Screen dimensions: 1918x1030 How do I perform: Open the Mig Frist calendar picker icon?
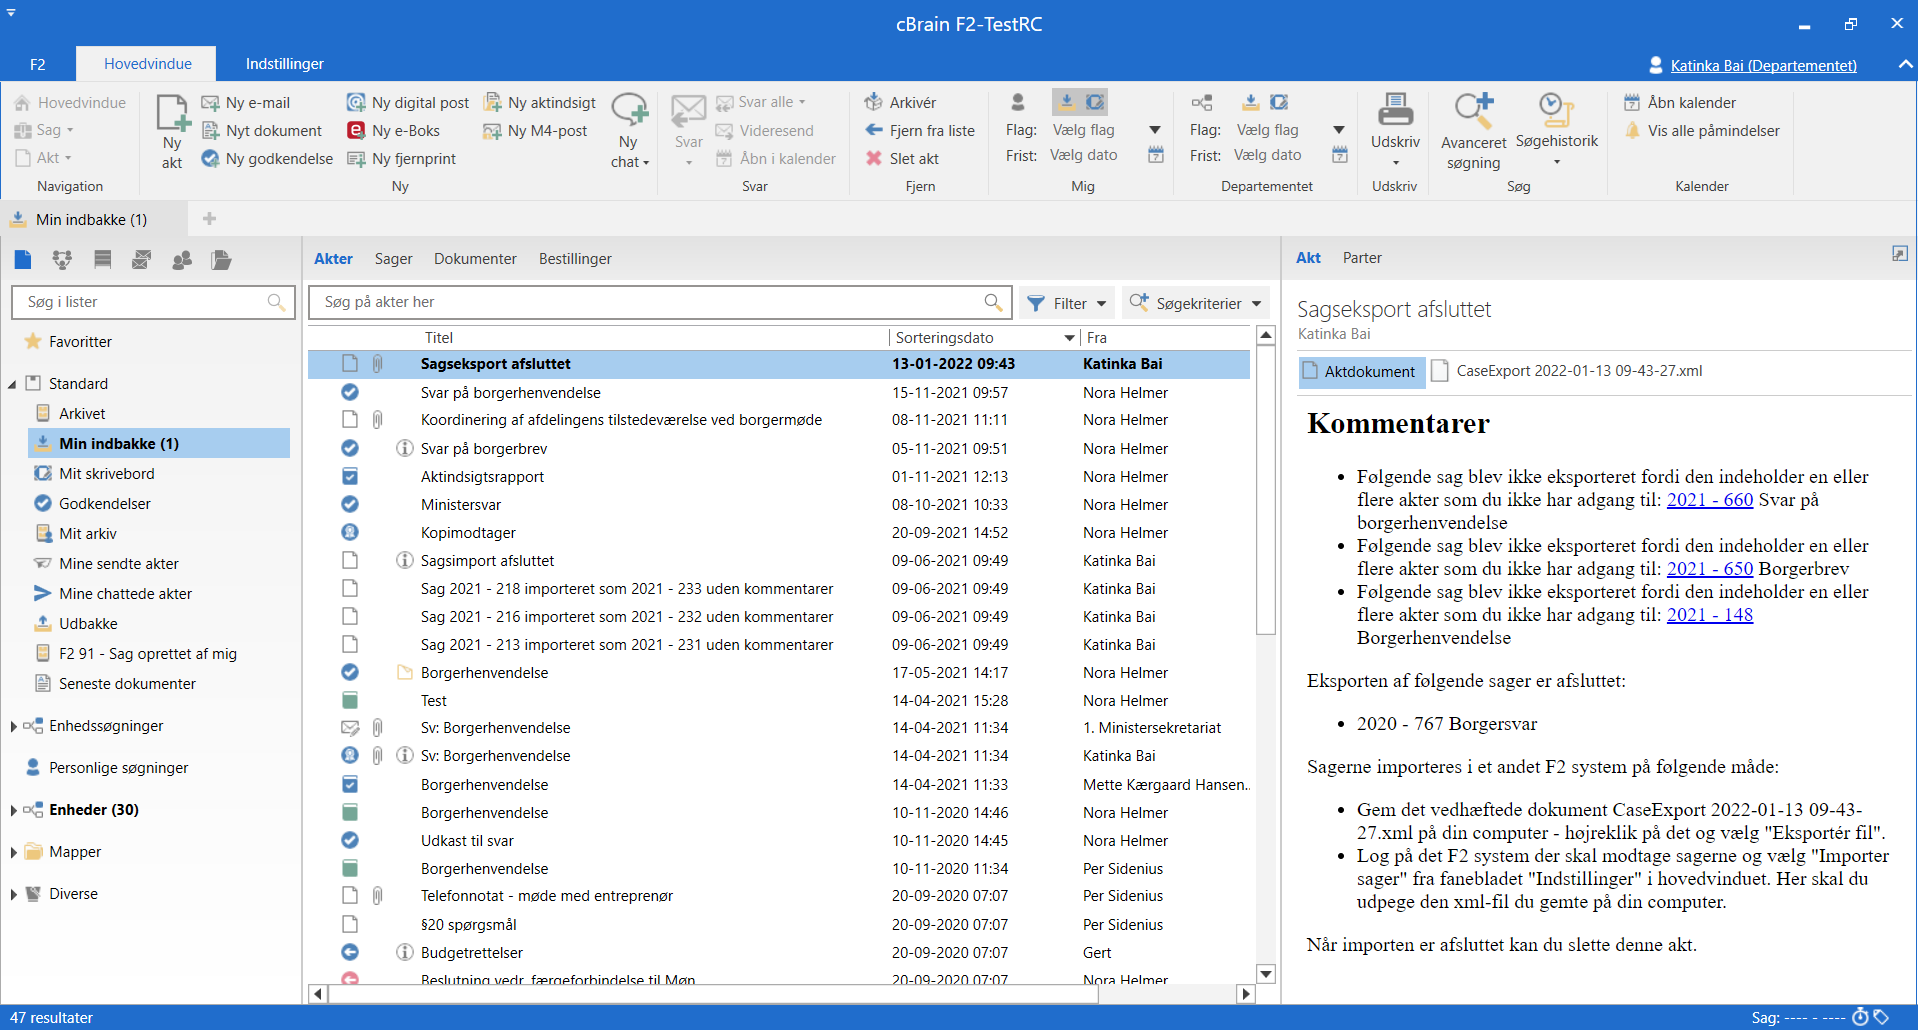click(x=1156, y=155)
